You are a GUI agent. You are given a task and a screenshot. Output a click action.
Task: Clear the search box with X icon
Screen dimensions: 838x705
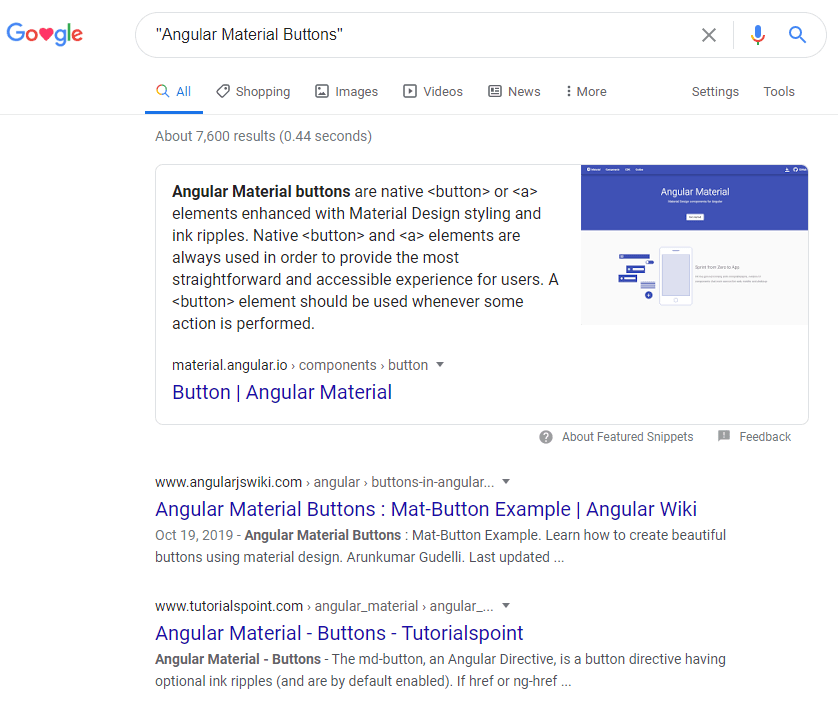tap(709, 35)
